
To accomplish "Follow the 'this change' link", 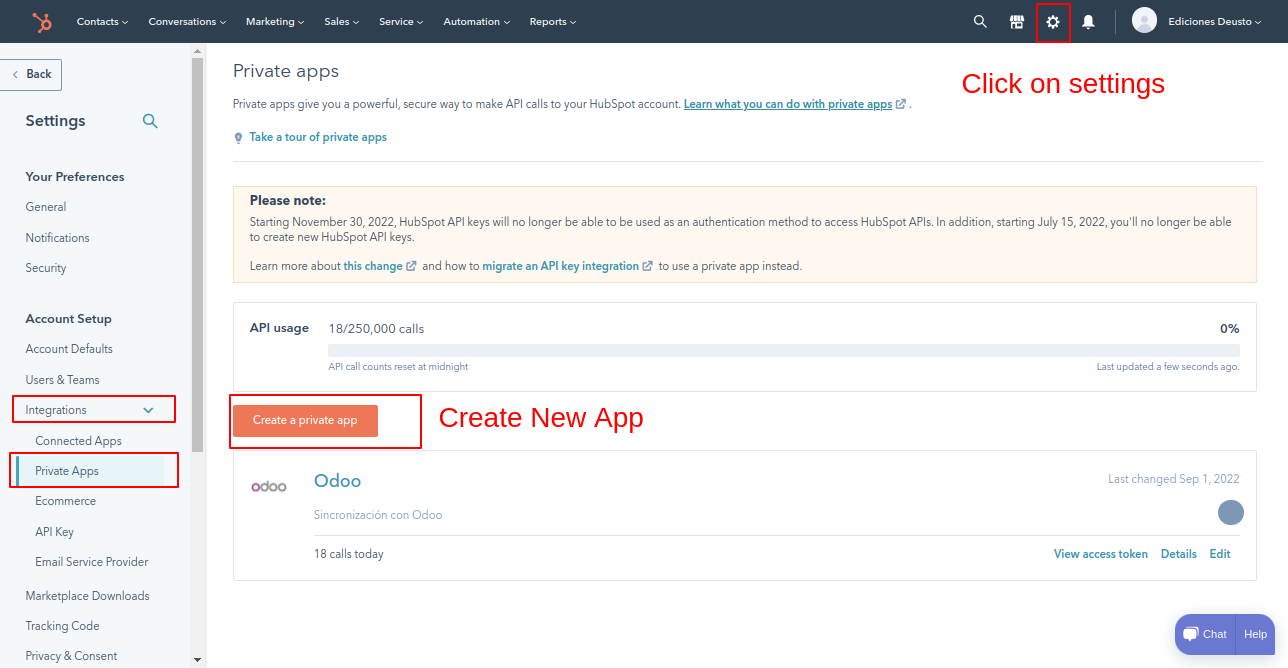I will pos(373,266).
